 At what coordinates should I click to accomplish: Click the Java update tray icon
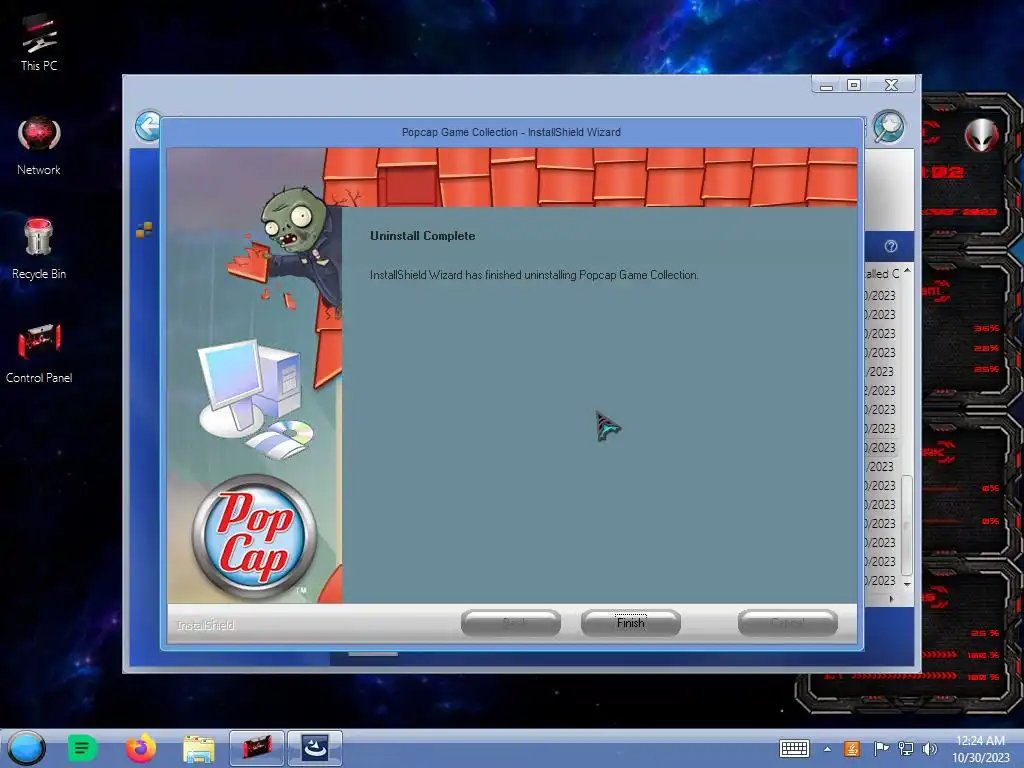click(852, 748)
